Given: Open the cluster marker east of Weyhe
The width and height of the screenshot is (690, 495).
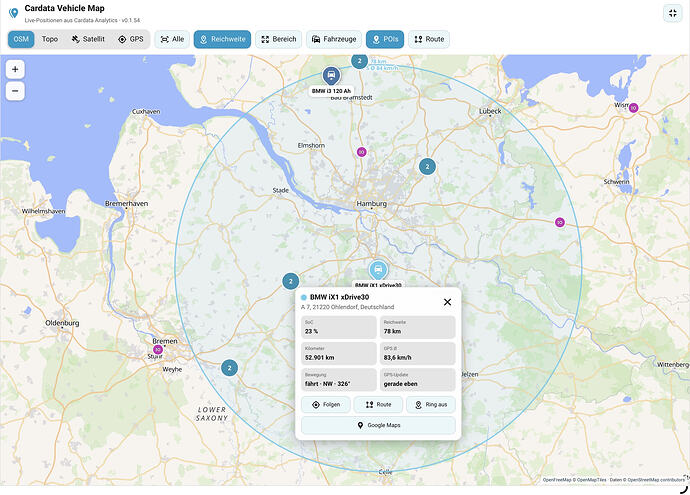Looking at the screenshot, I should (229, 368).
